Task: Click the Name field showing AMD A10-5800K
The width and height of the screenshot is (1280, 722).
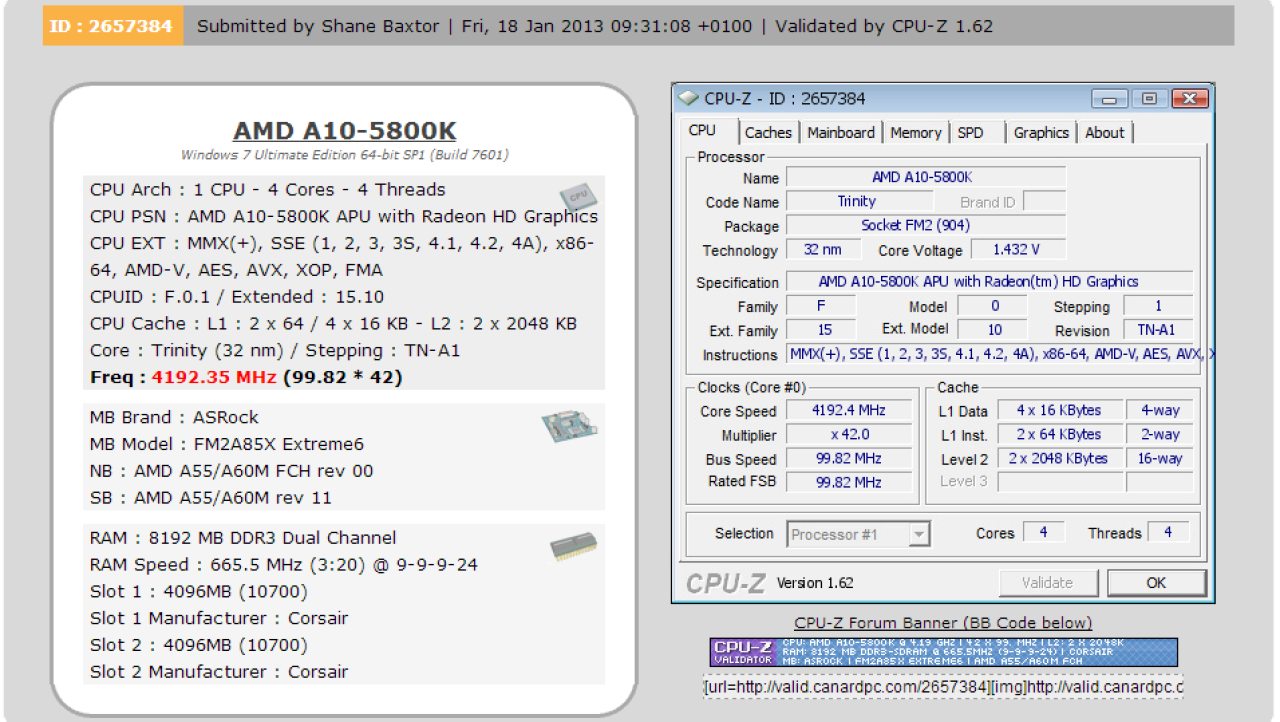Action: click(926, 177)
